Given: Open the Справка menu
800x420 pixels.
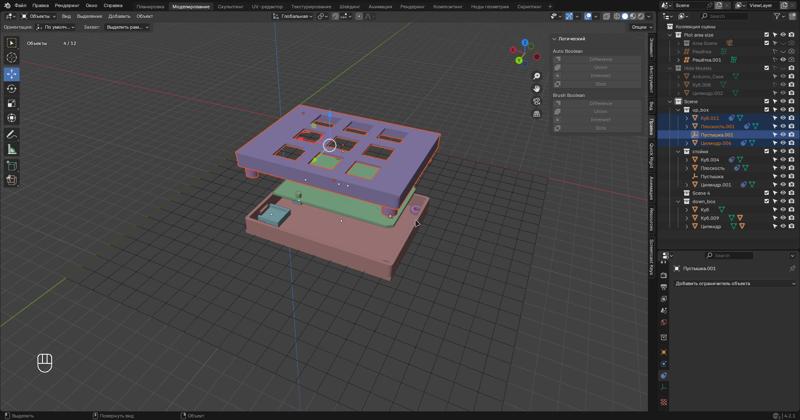Looking at the screenshot, I should coord(113,6).
